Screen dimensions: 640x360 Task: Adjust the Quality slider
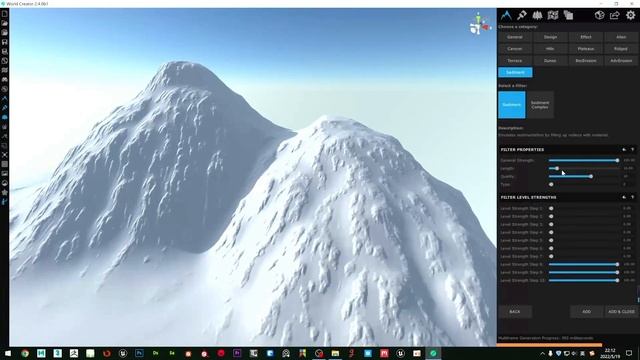point(583,176)
